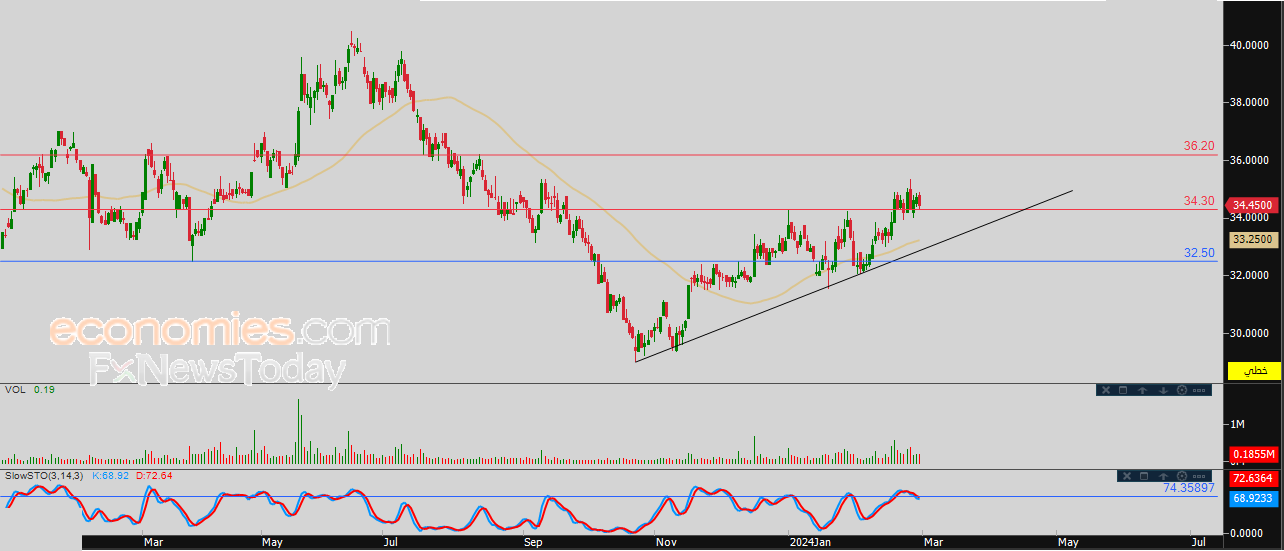Move the VOL panel up

click(1143, 390)
